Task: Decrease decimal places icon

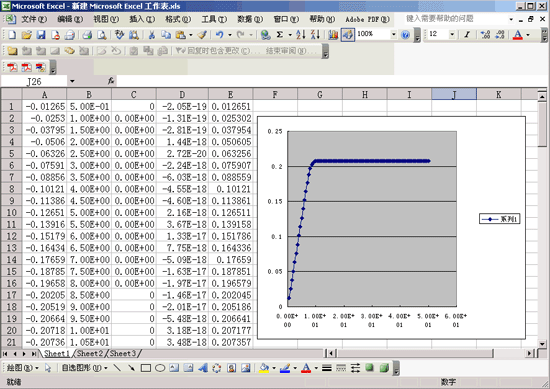Action: pos(500,35)
